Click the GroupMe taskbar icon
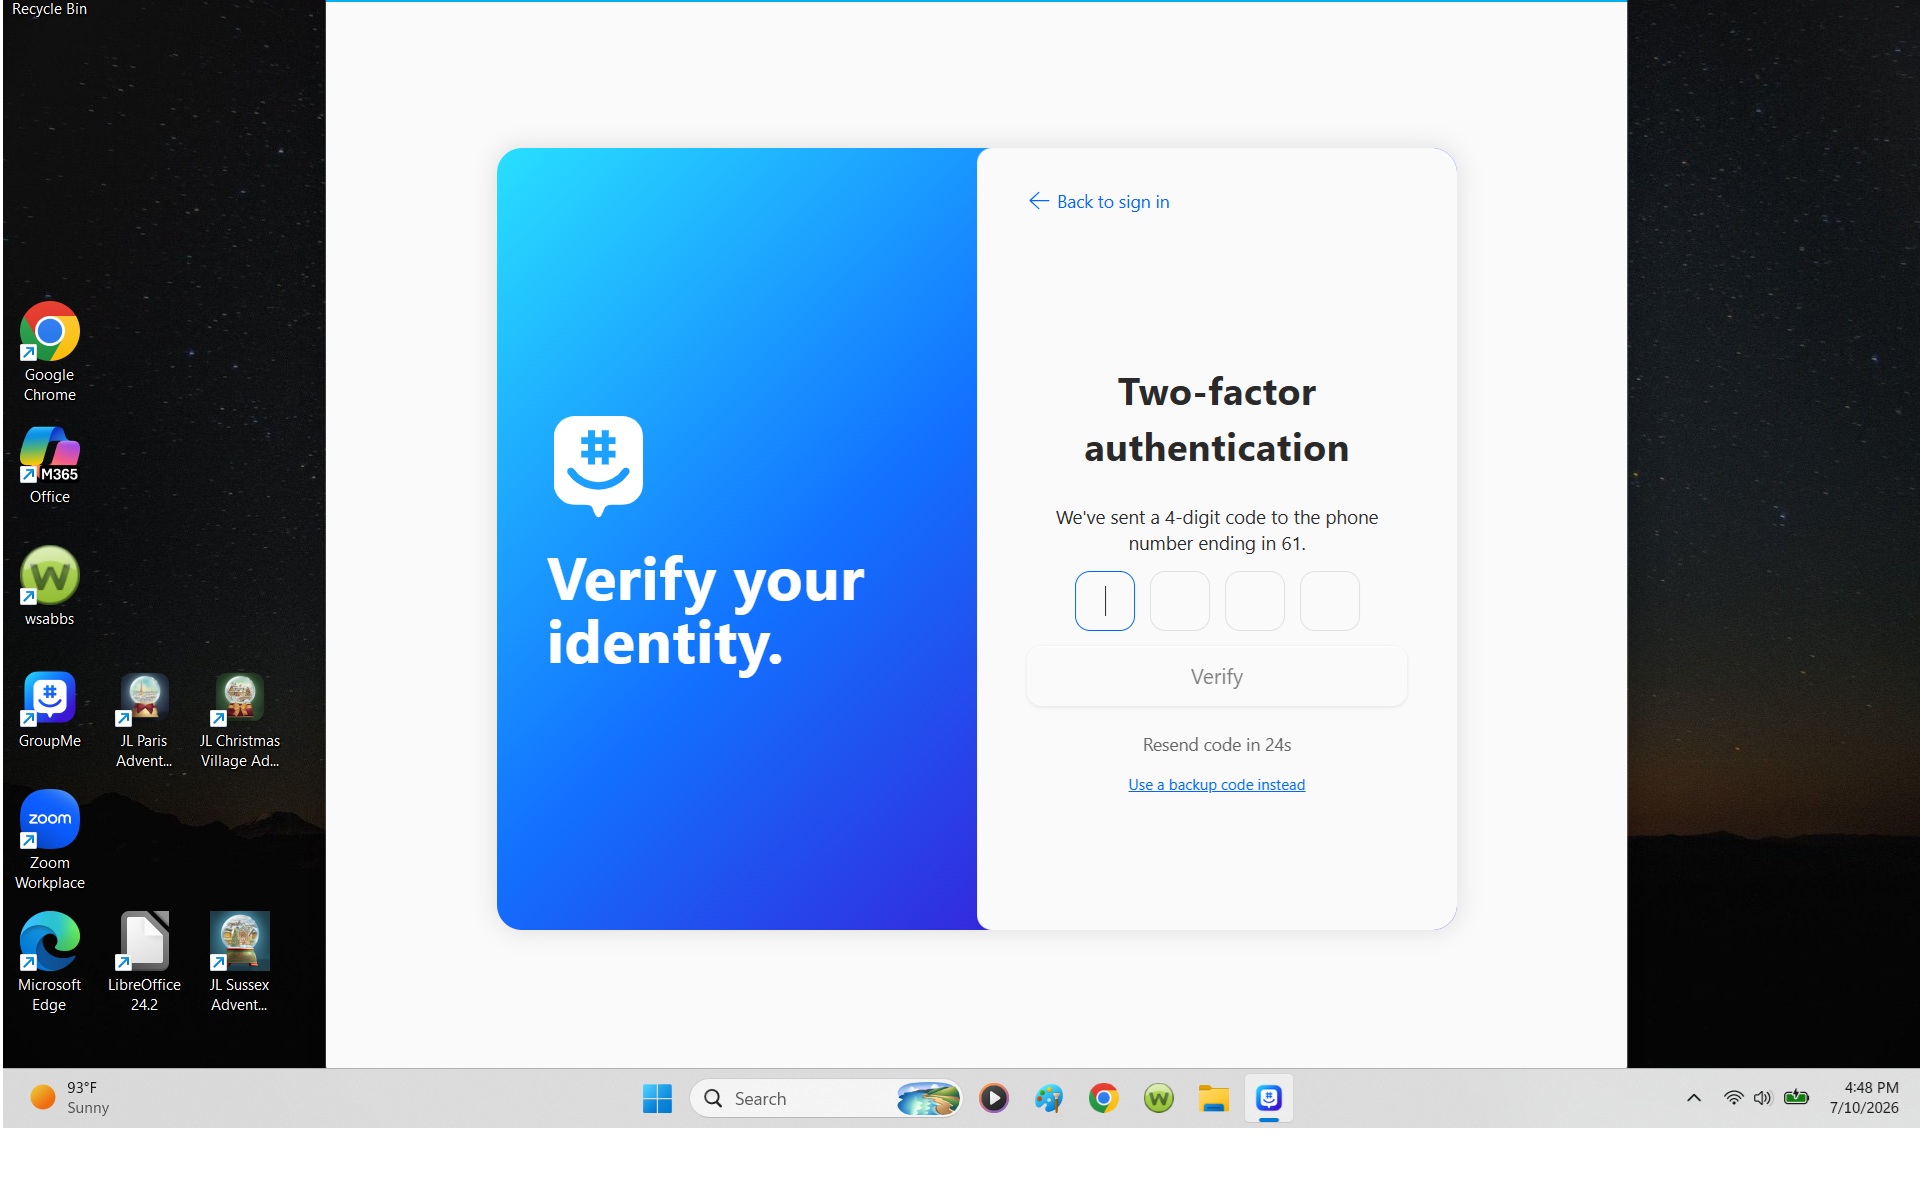This screenshot has width=1920, height=1200. click(x=1268, y=1098)
